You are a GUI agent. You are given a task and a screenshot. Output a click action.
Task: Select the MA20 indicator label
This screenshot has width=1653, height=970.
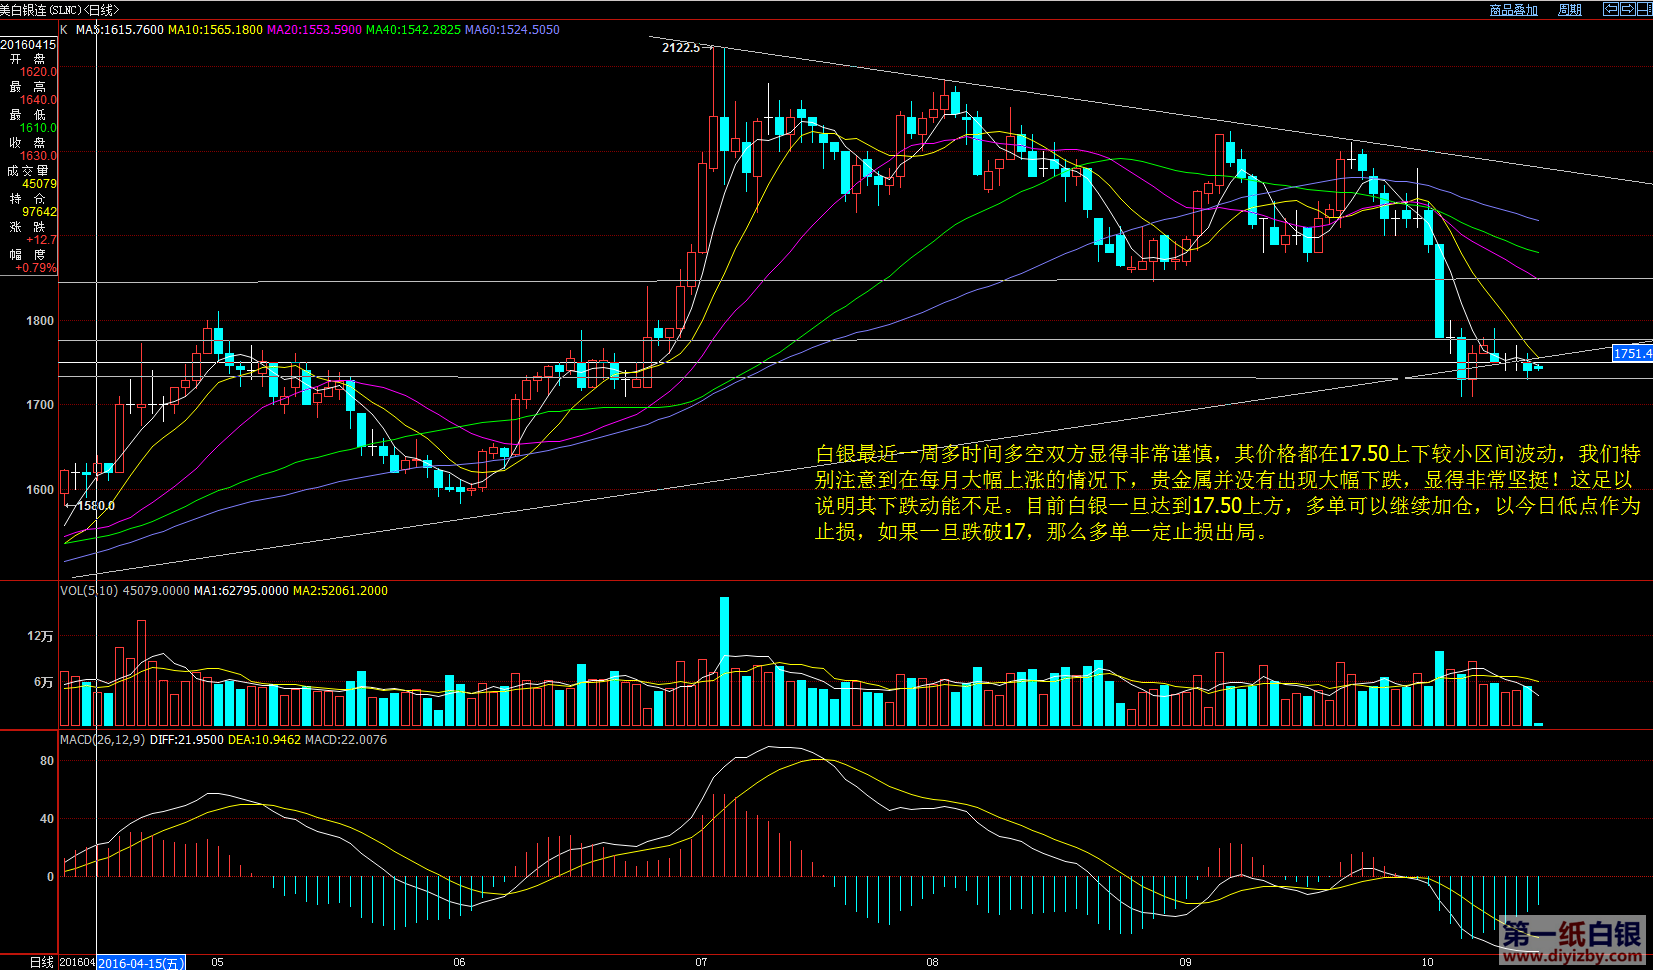(x=314, y=30)
